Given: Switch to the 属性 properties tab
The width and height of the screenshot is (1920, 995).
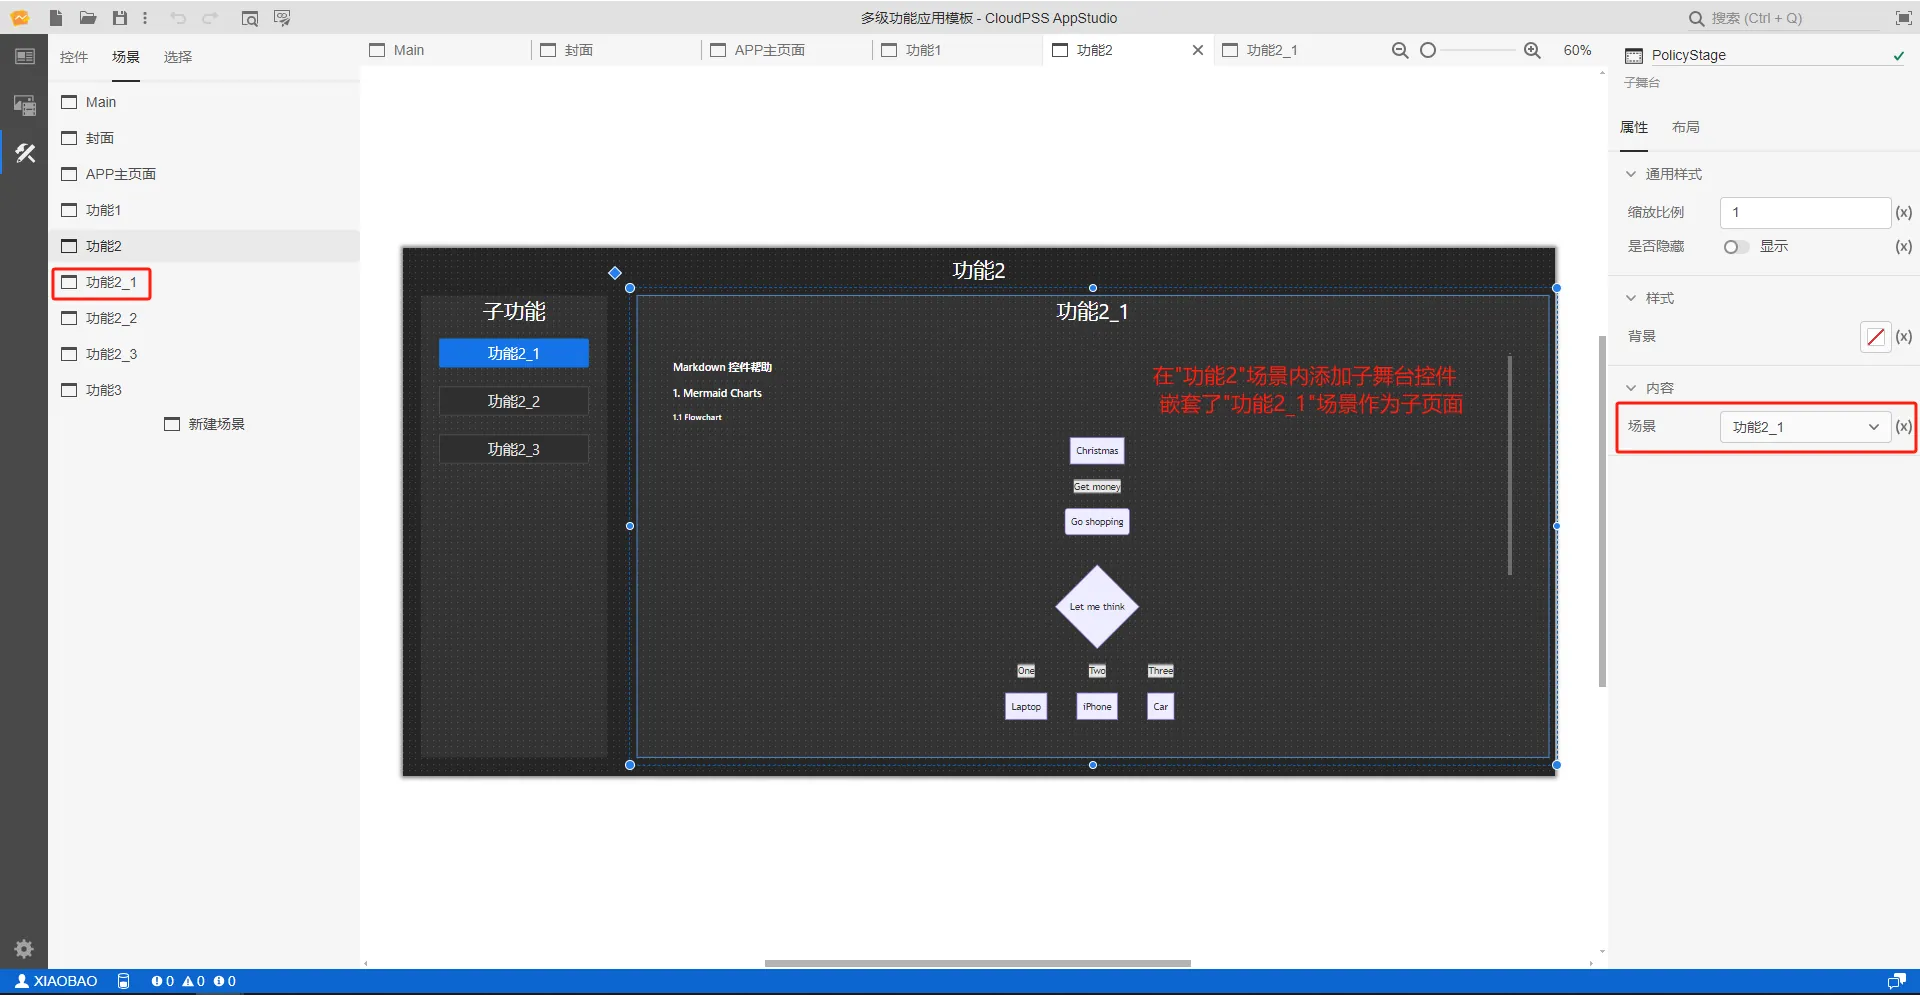Looking at the screenshot, I should pyautogui.click(x=1634, y=127).
